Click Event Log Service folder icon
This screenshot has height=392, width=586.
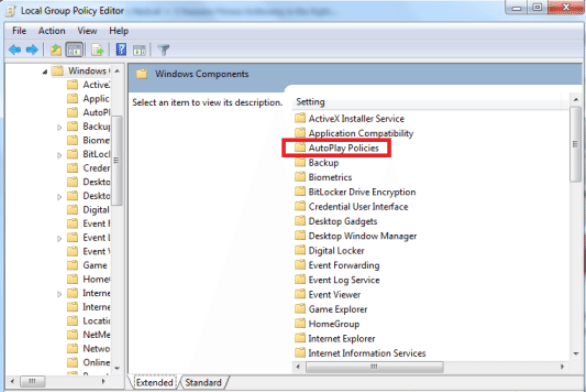coord(300,280)
